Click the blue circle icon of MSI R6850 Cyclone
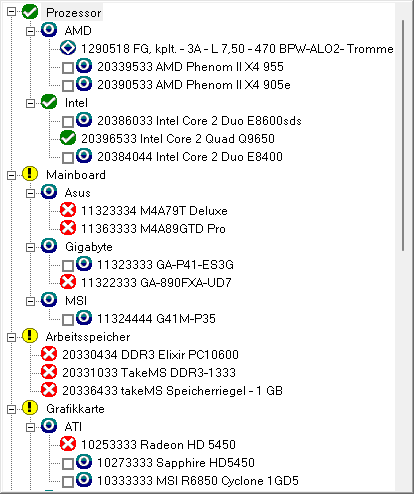Screen dimensions: 414x494 point(84,480)
